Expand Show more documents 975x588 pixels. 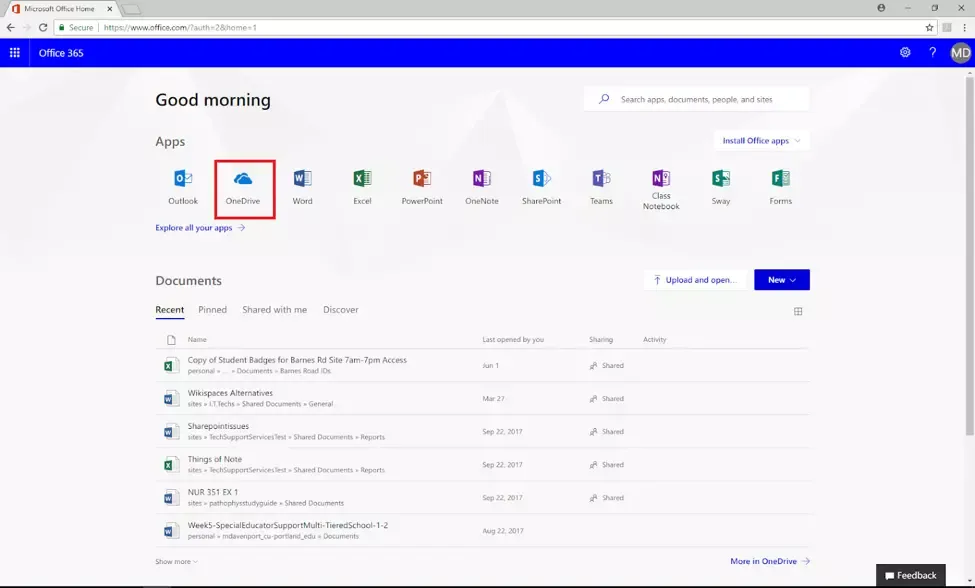(x=177, y=561)
